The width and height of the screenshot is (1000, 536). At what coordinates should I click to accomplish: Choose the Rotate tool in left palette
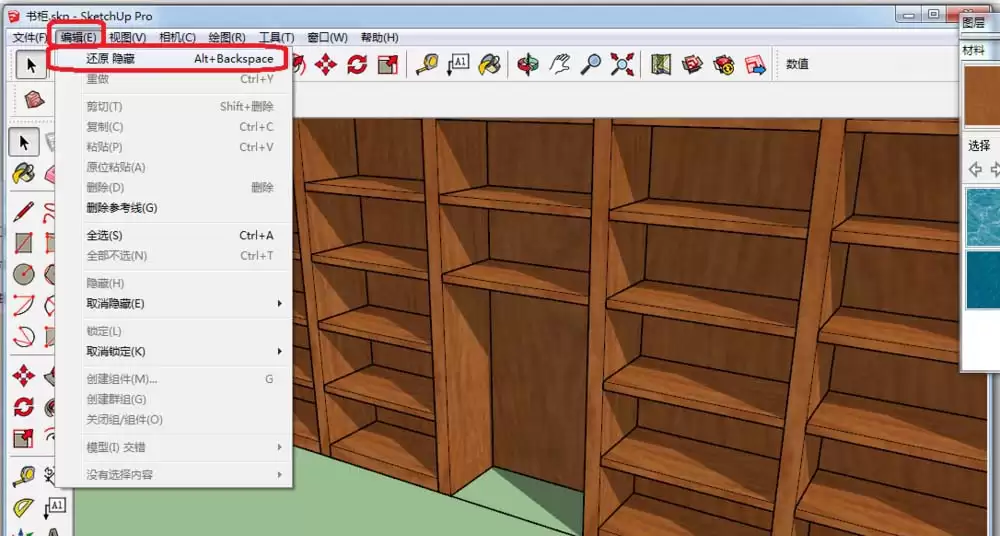tap(24, 406)
